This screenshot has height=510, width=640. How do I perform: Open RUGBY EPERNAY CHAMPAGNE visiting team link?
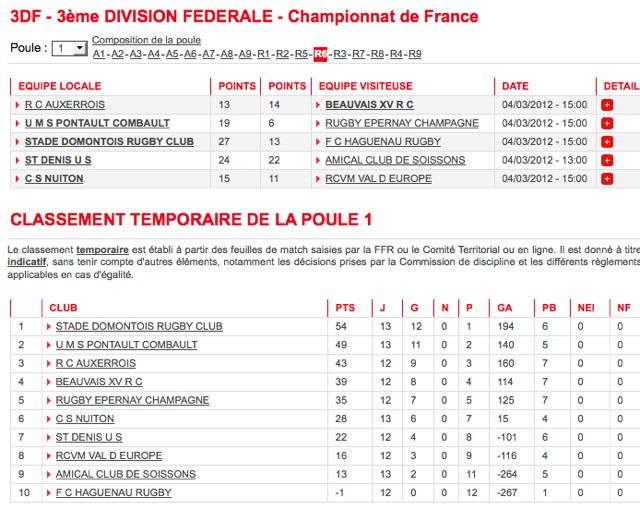pyautogui.click(x=402, y=123)
